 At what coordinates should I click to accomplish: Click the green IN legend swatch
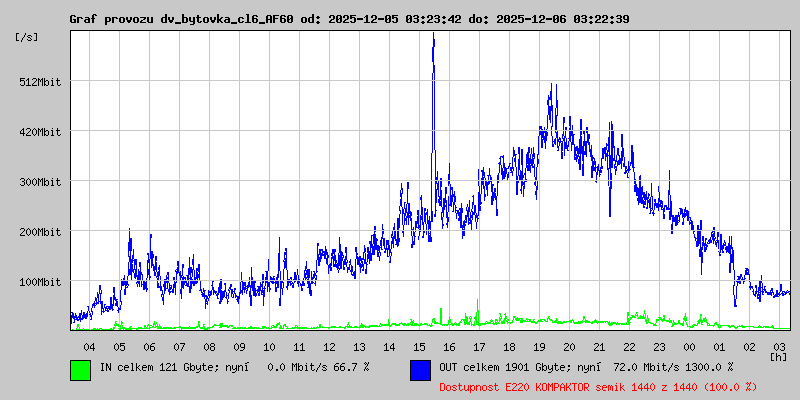click(80, 369)
